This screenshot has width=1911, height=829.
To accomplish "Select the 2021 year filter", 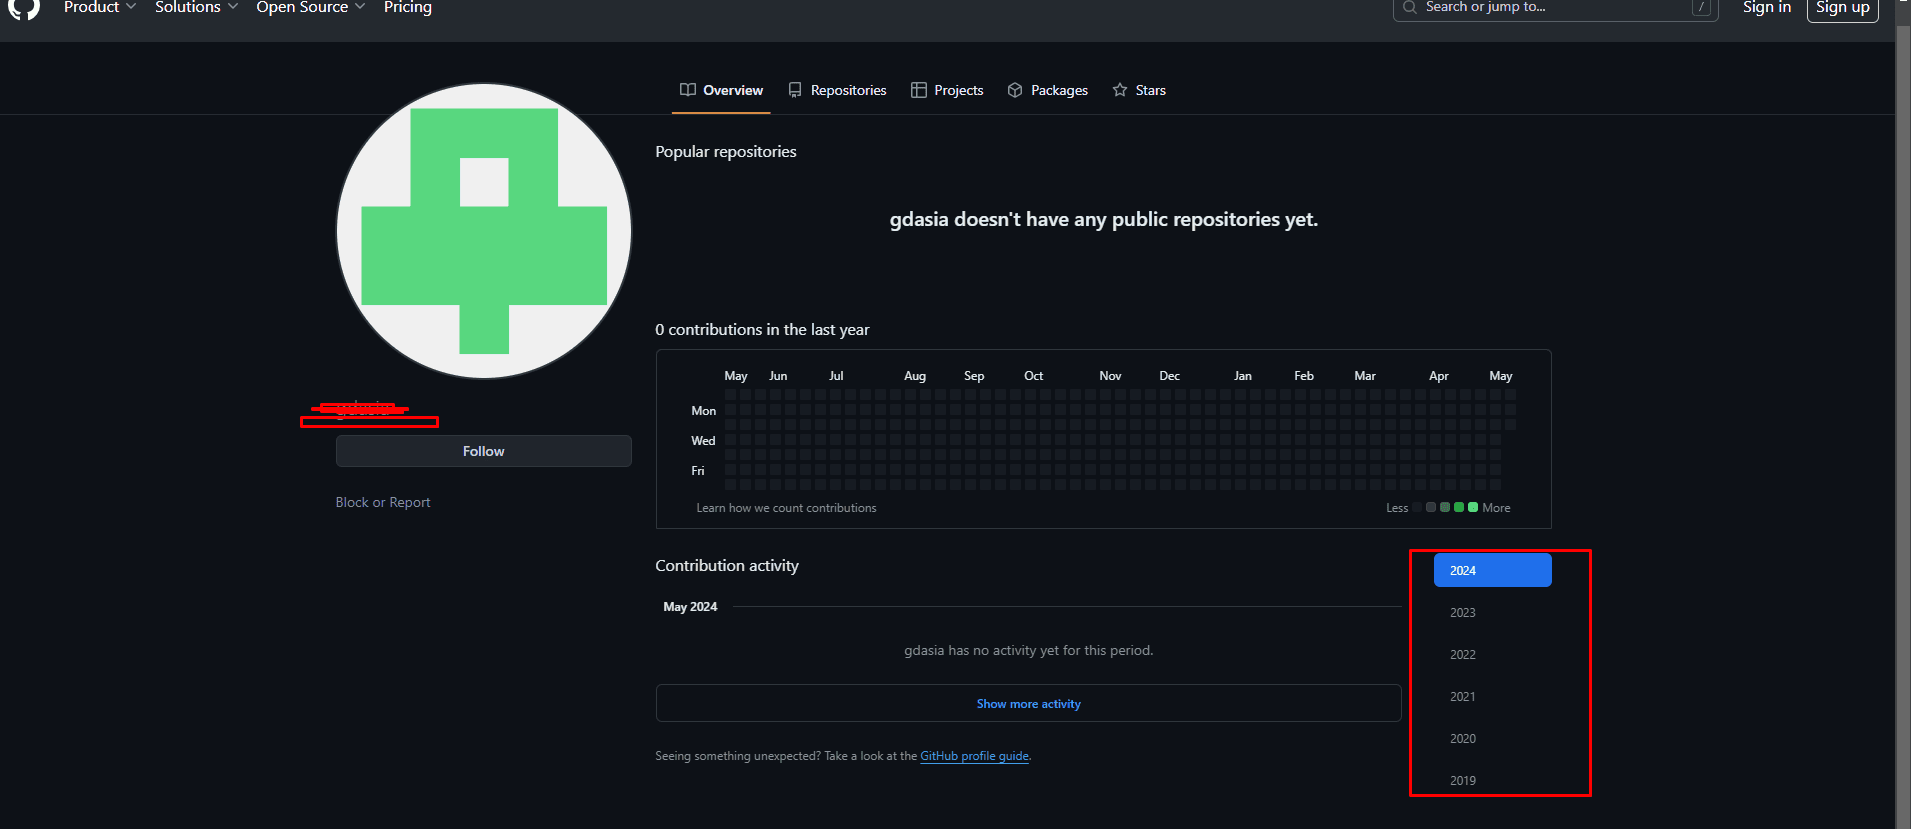I will (x=1492, y=696).
